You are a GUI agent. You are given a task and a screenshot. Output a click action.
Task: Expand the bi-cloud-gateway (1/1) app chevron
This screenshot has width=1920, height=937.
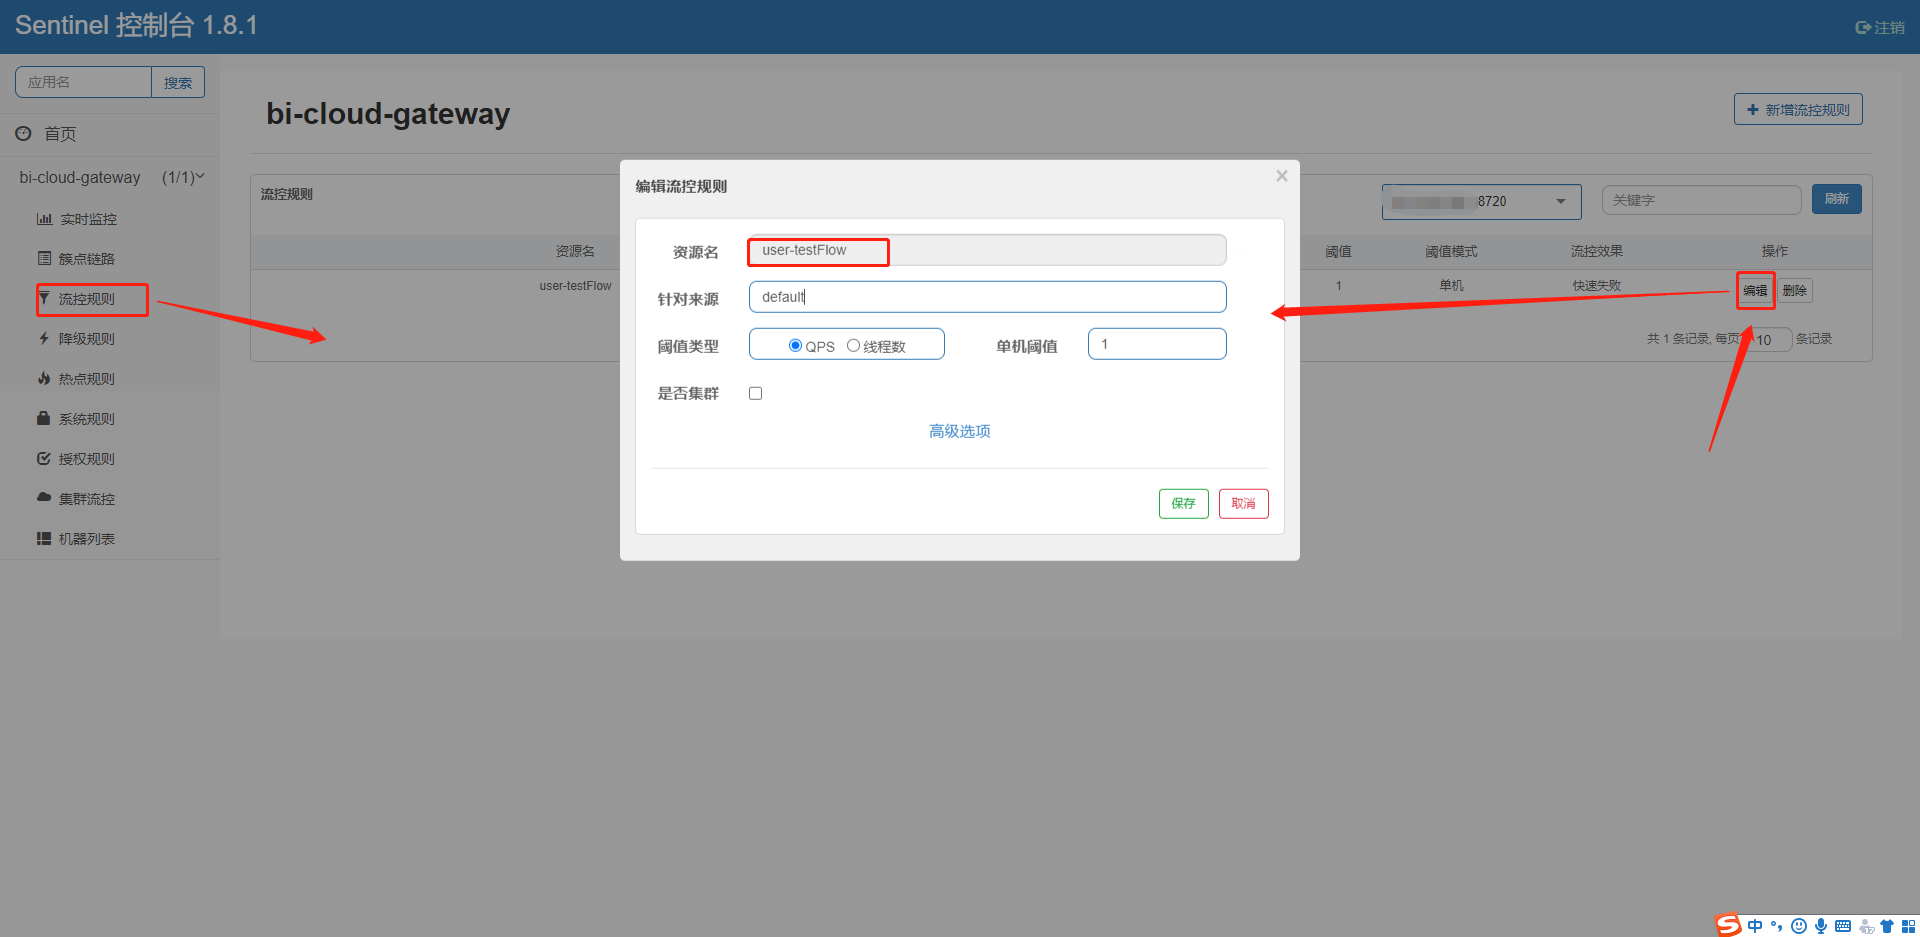[x=199, y=177]
